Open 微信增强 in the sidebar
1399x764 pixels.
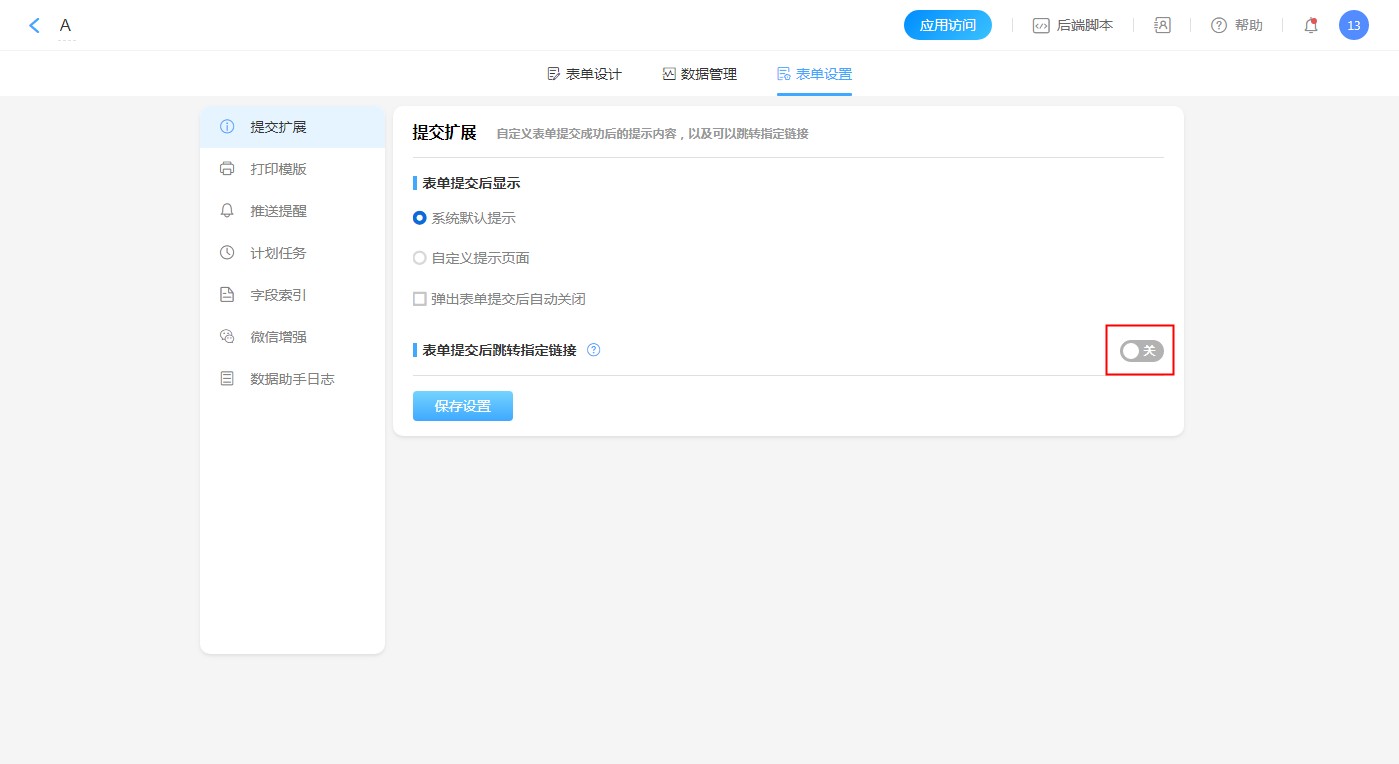[278, 337]
